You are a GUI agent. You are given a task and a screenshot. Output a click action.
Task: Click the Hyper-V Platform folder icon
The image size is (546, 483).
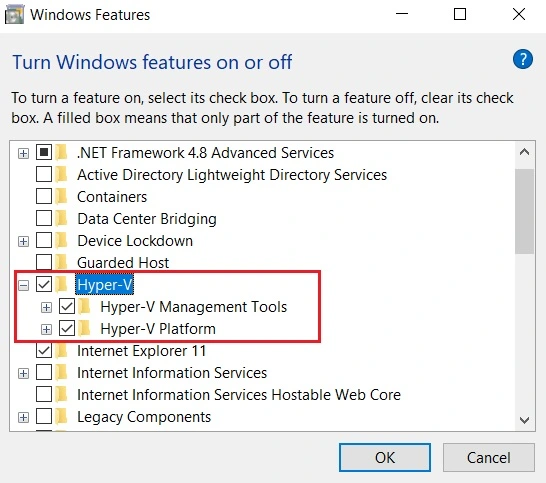tap(85, 328)
